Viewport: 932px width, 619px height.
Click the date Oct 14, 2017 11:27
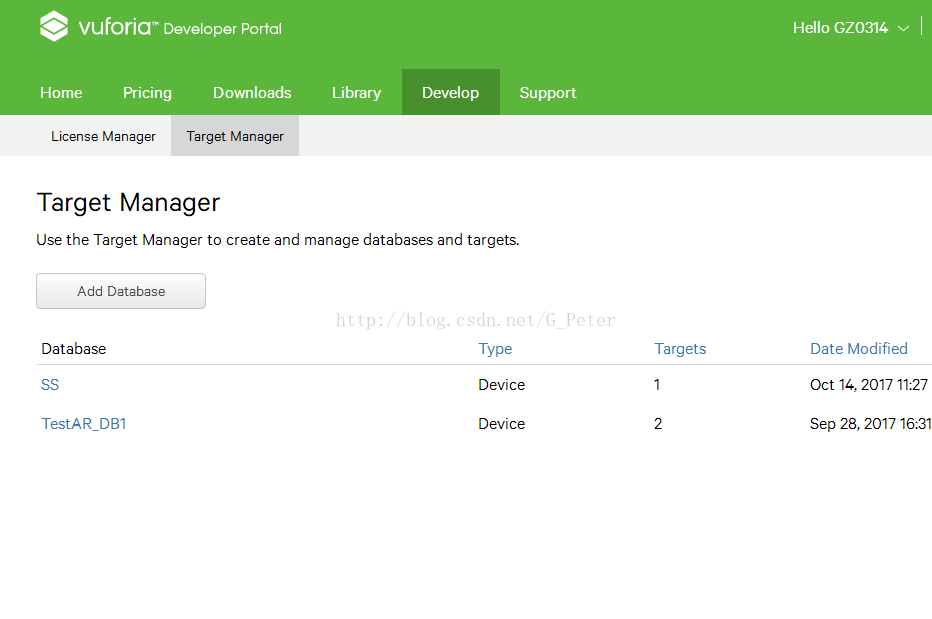click(868, 385)
